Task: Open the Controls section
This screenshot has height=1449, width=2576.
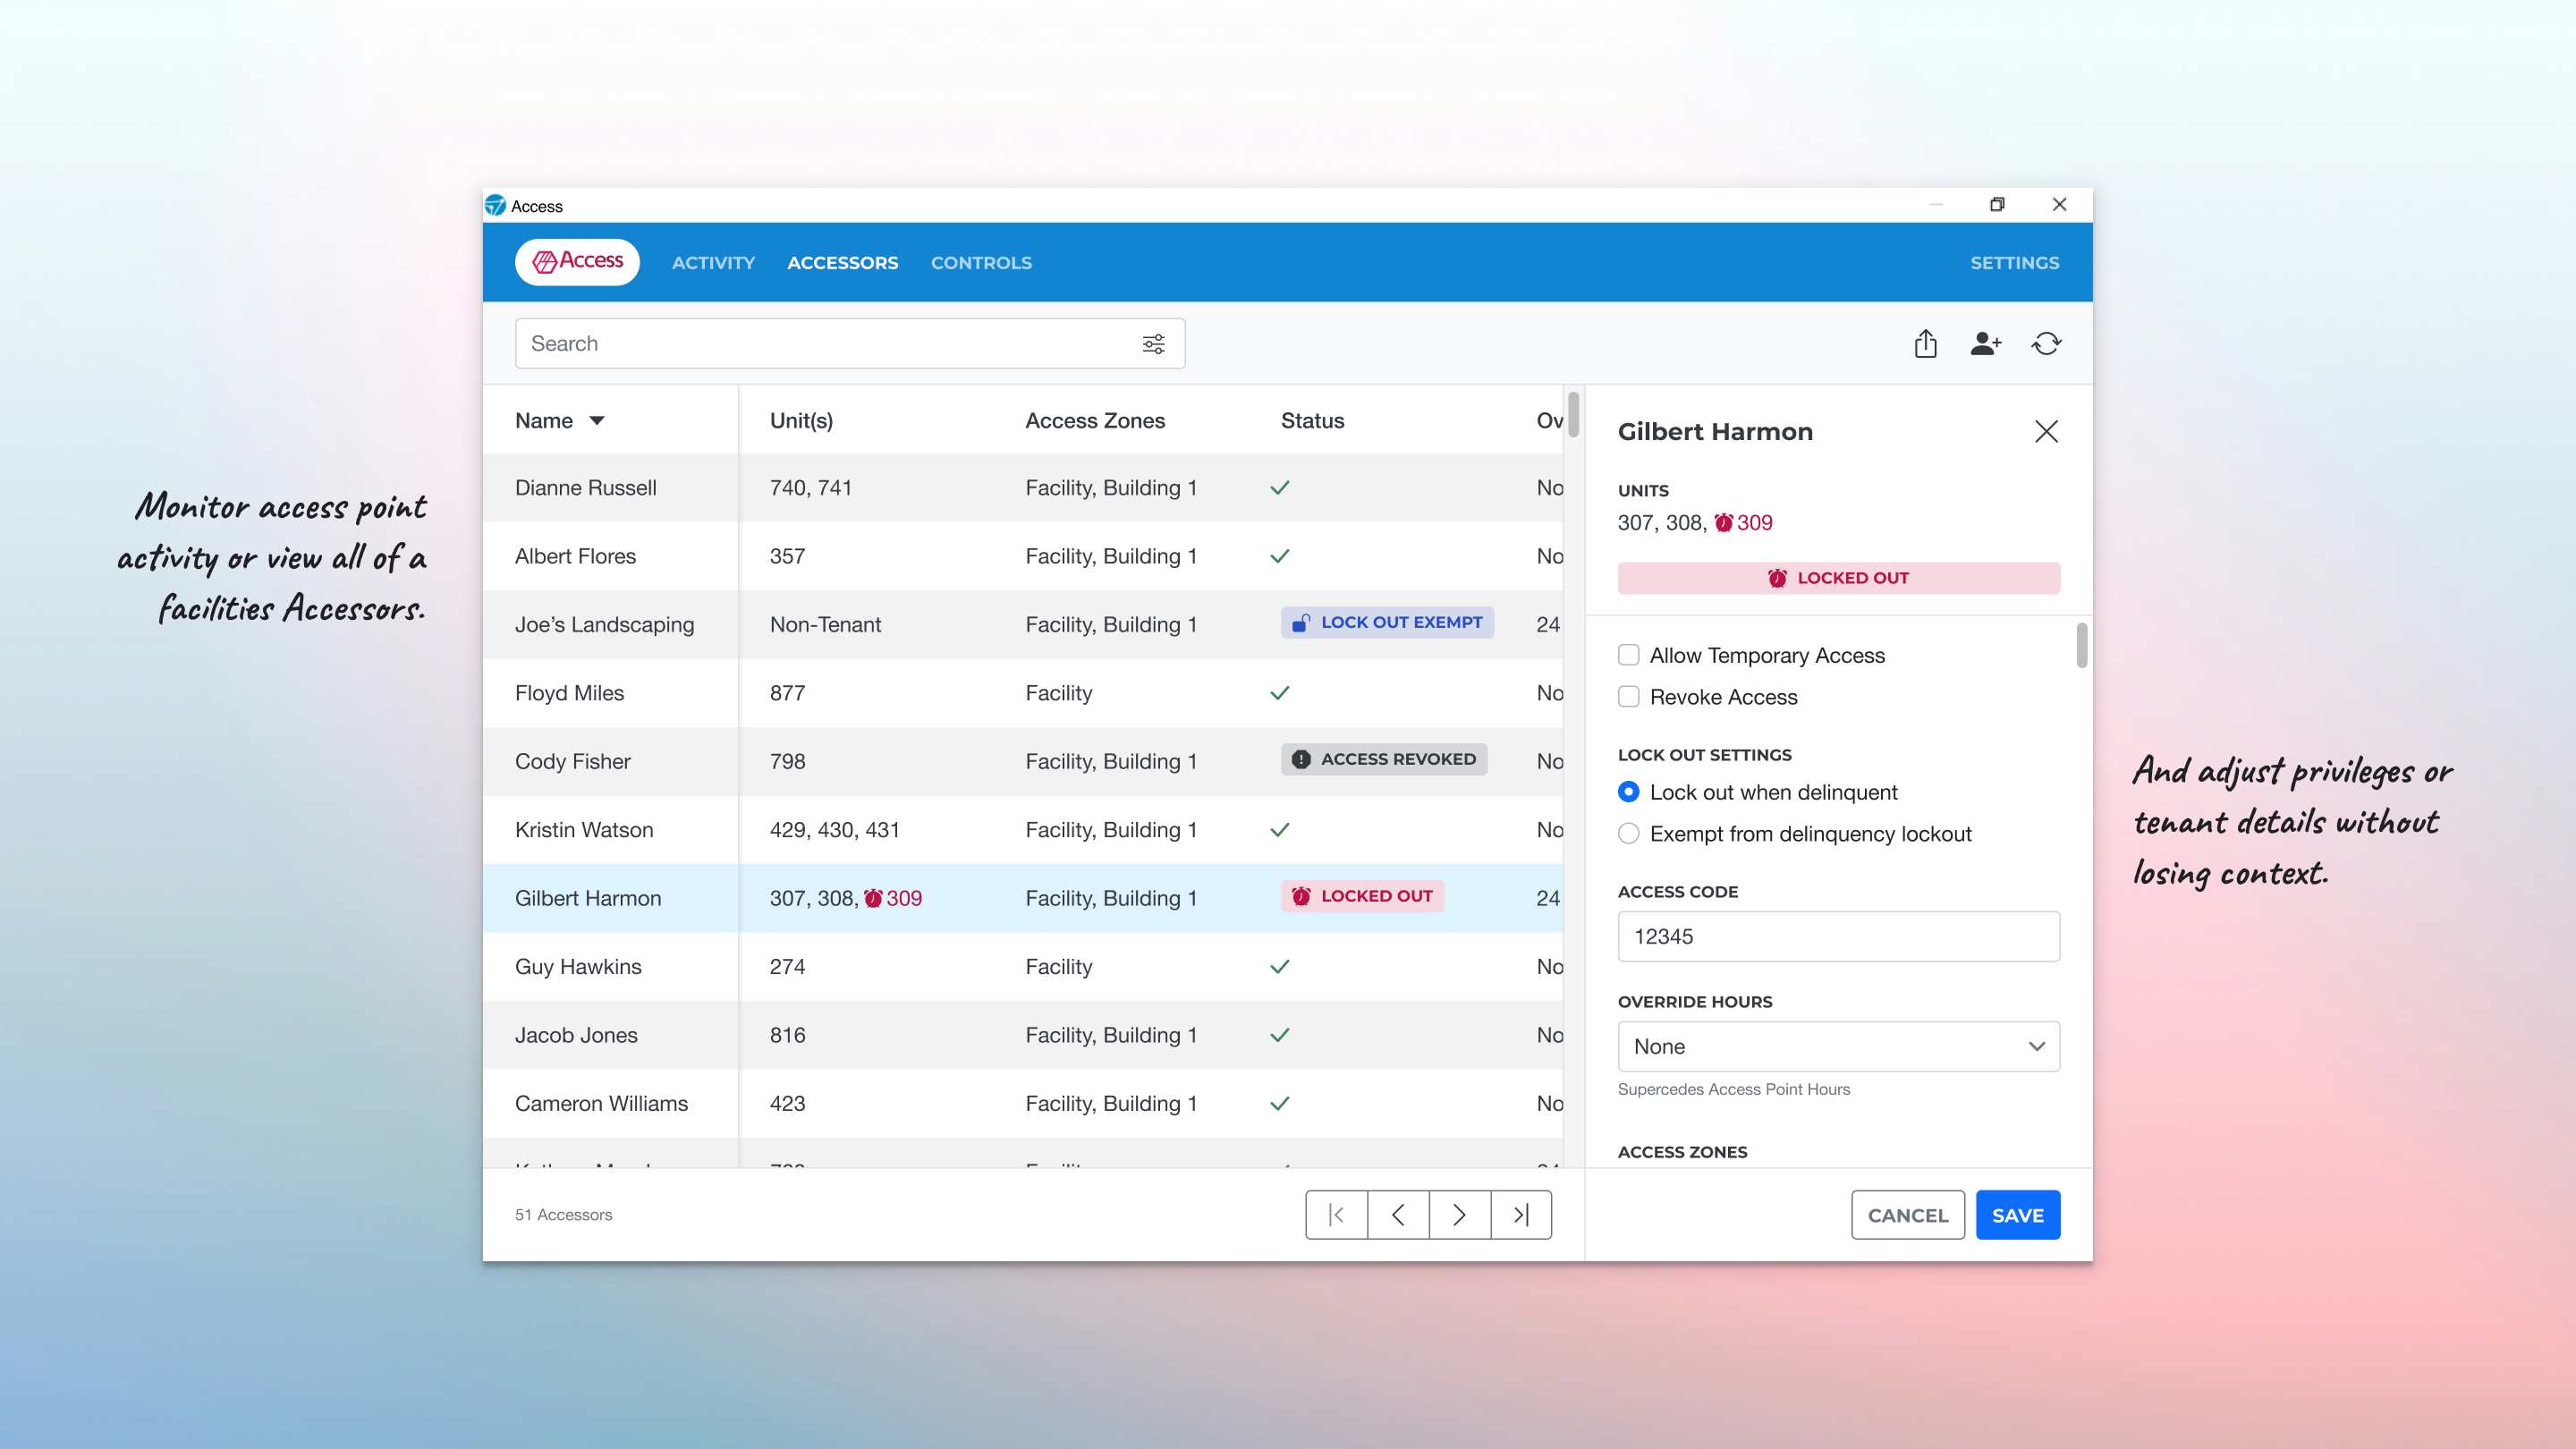Action: (x=981, y=262)
